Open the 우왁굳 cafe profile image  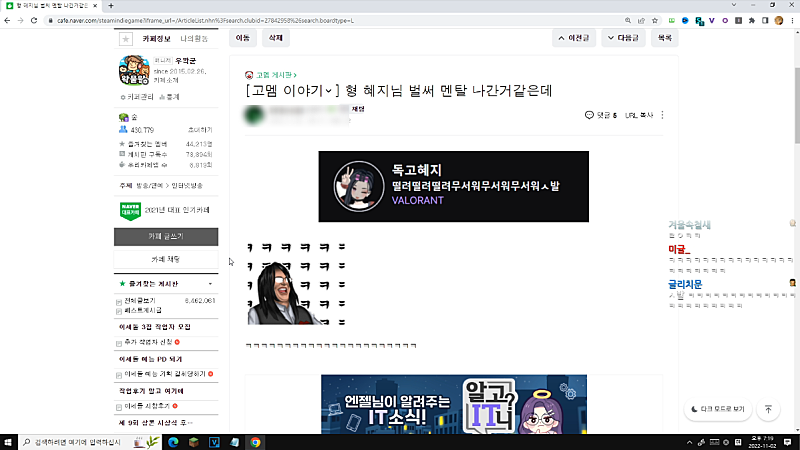(134, 70)
